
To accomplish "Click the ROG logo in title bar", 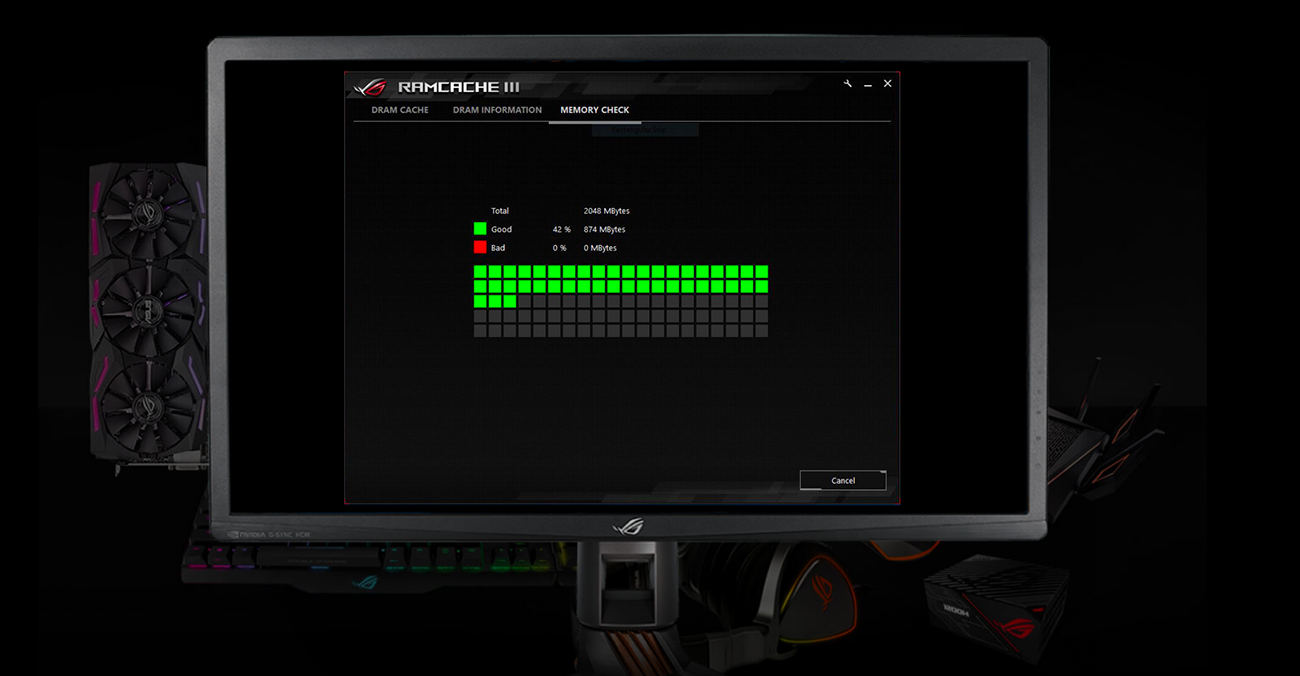I will coord(369,87).
